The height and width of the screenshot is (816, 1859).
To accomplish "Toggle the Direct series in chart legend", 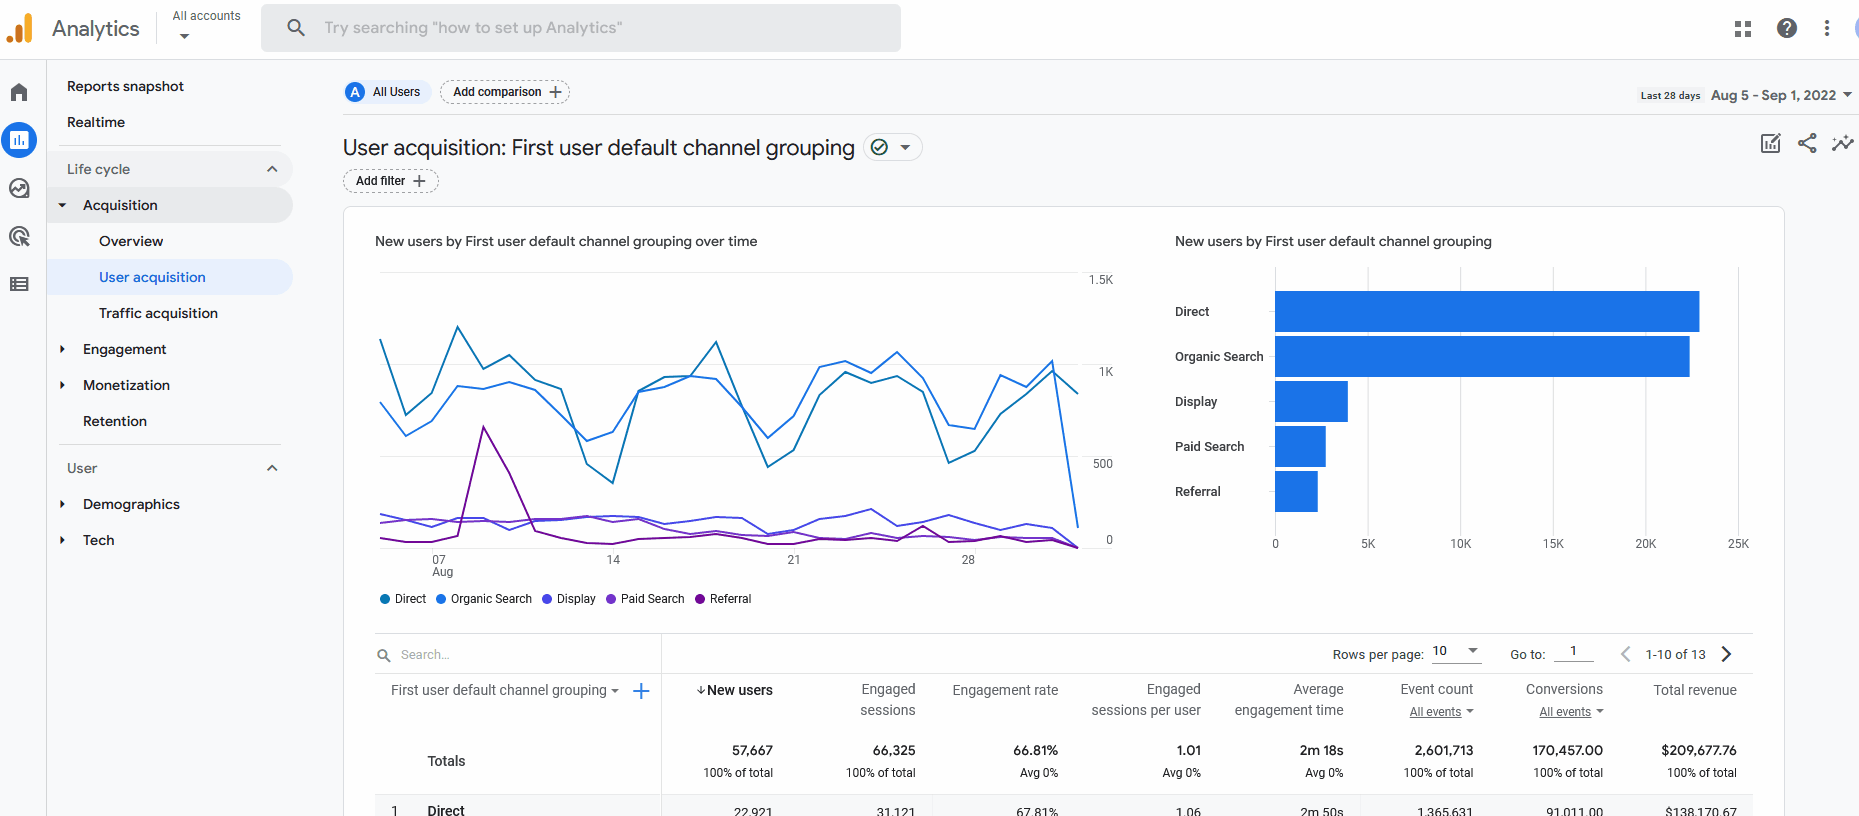I will click(403, 599).
